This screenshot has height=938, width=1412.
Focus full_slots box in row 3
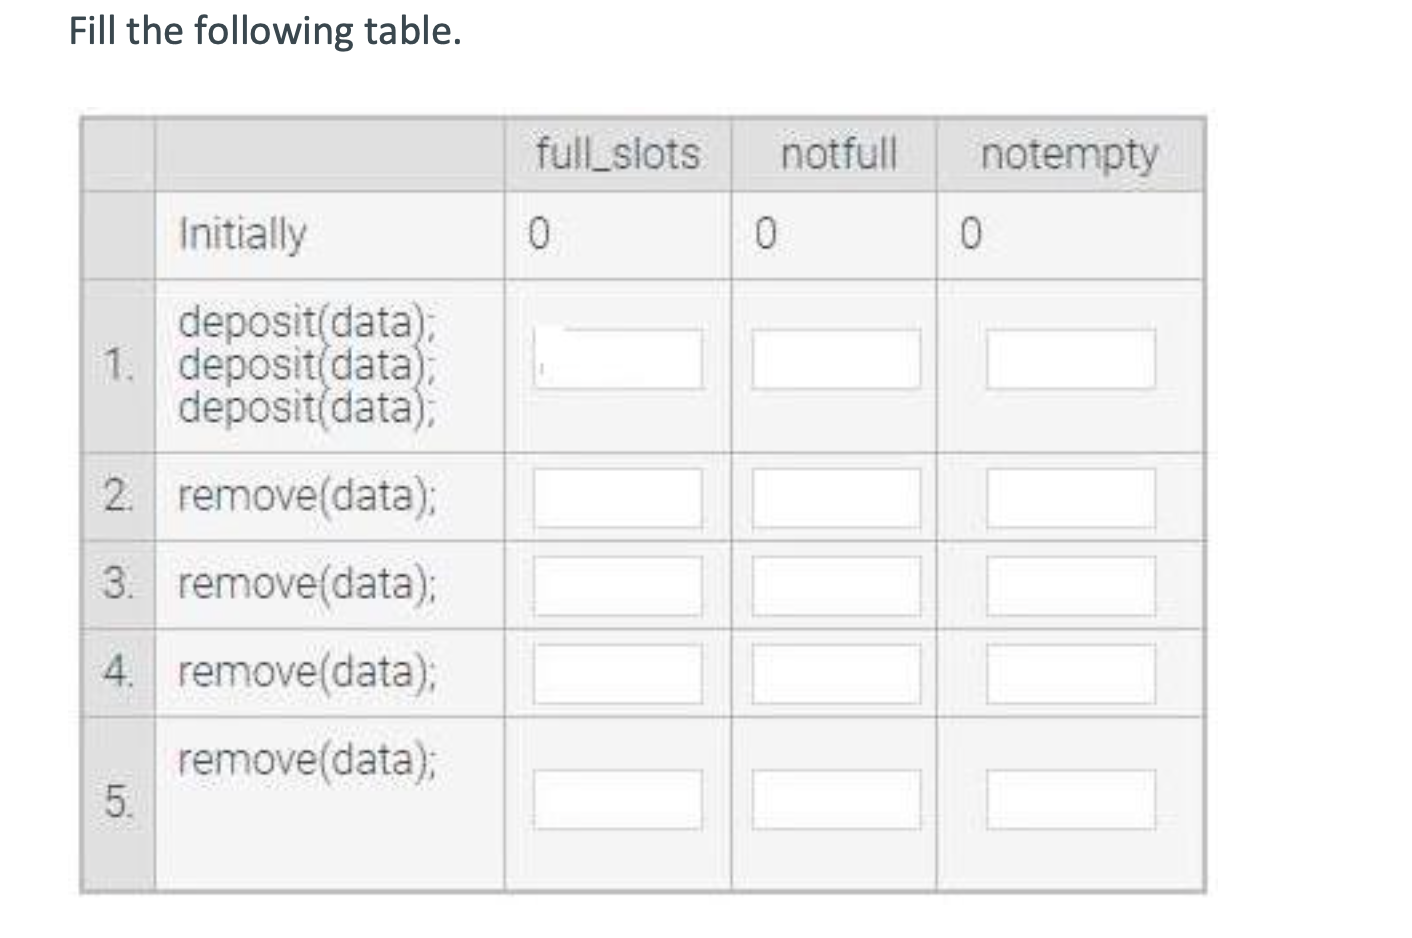[617, 586]
